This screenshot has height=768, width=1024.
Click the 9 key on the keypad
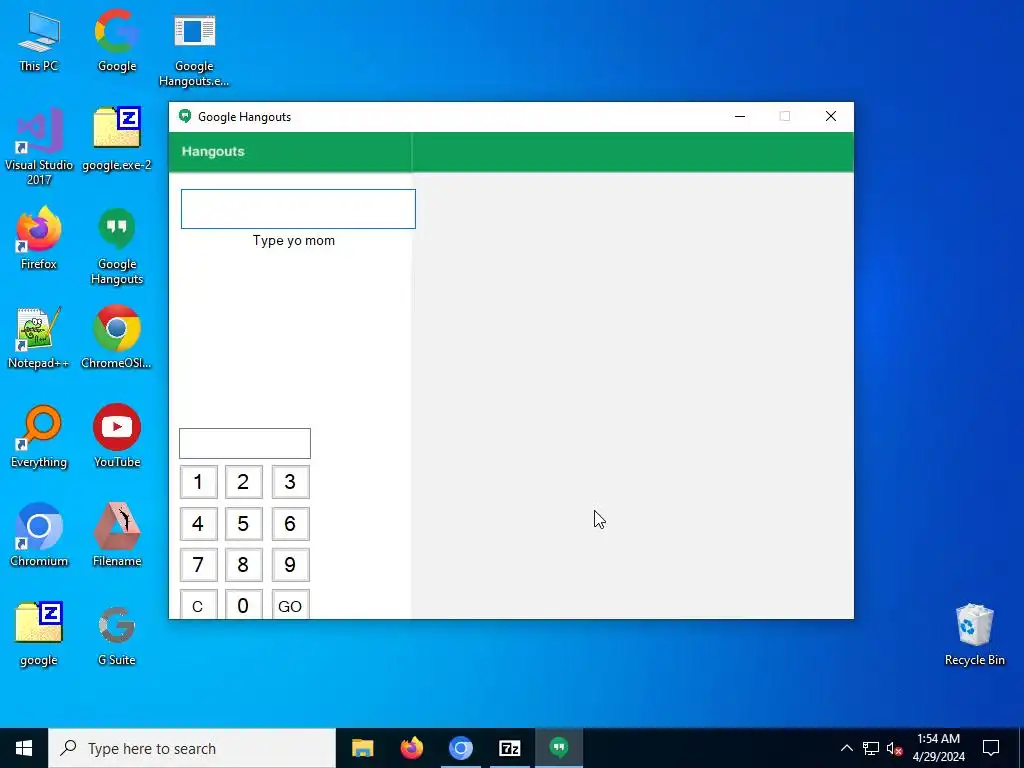291,565
